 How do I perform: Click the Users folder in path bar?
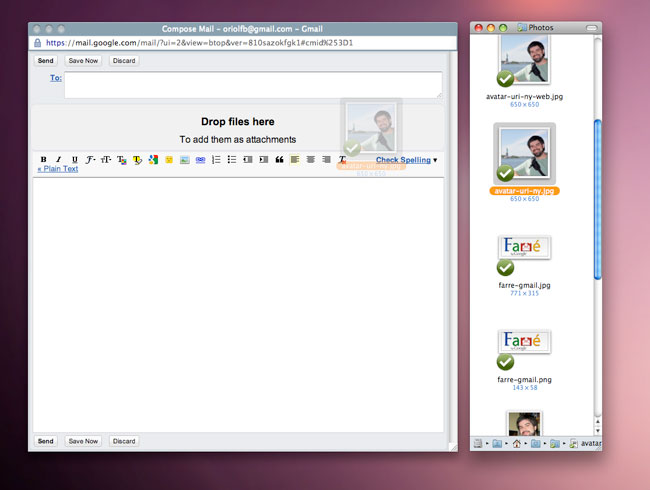(x=497, y=444)
